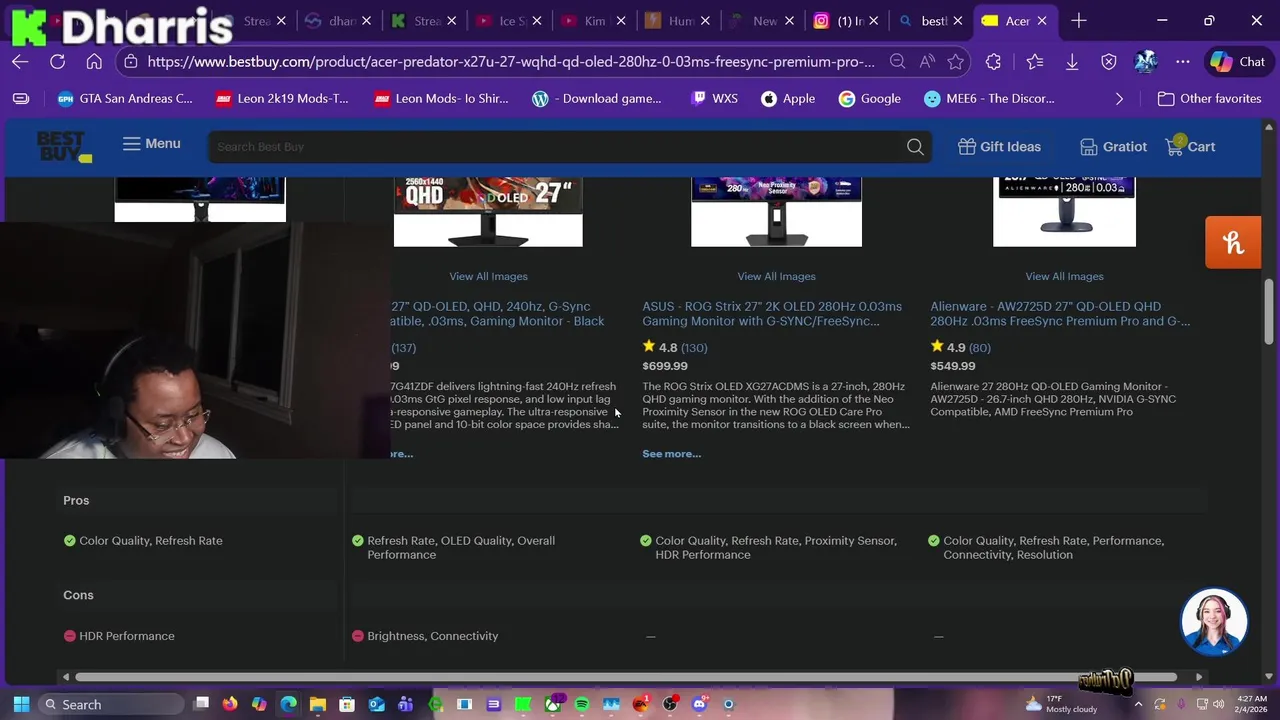The height and width of the screenshot is (720, 1280).
Task: Open a new browser tab
Action: click(1078, 21)
